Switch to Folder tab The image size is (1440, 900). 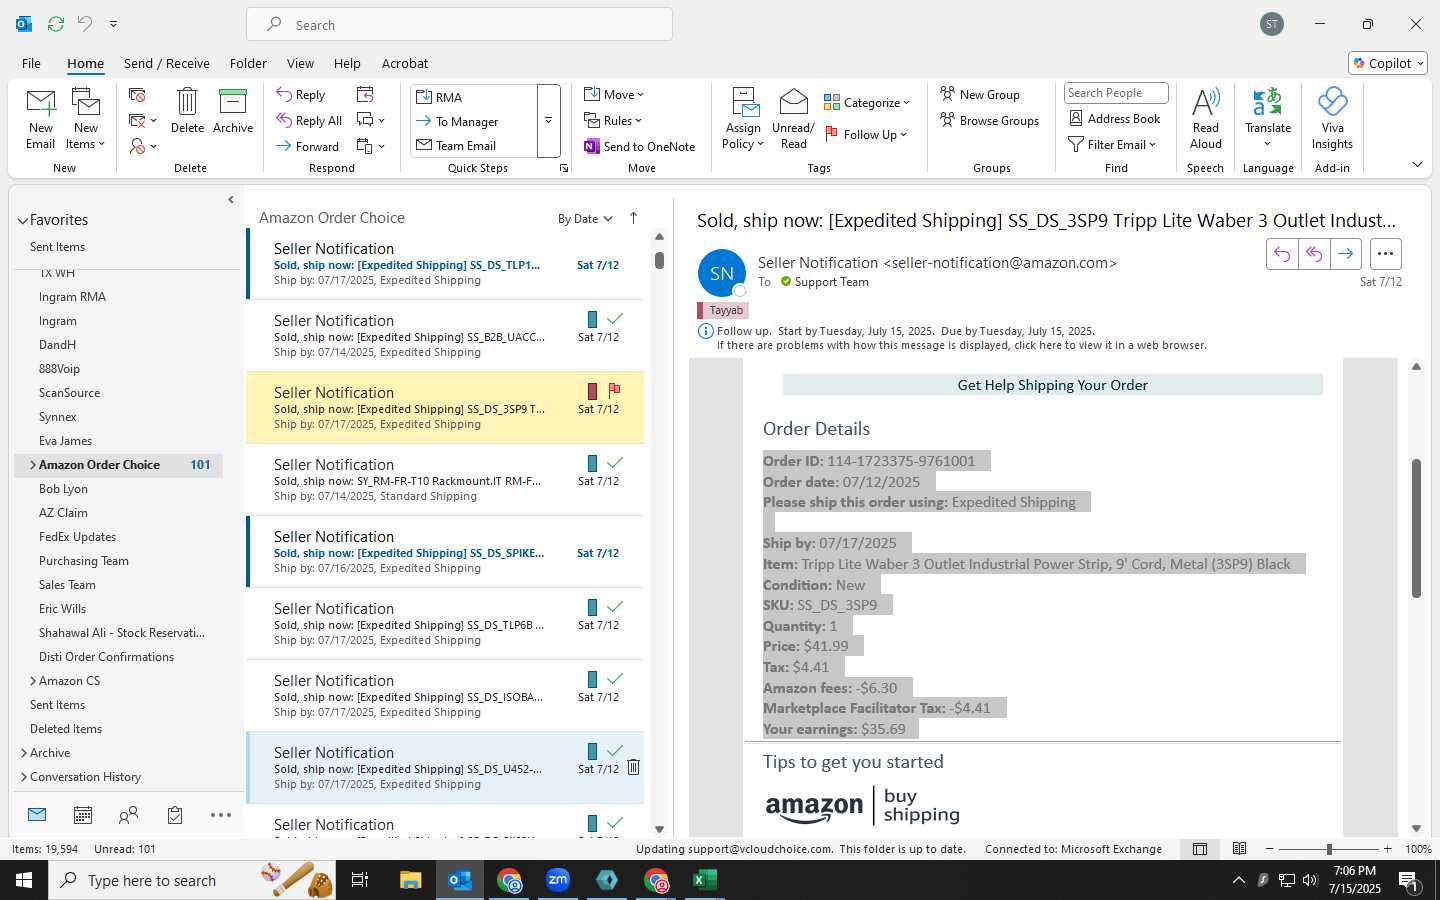(x=248, y=63)
